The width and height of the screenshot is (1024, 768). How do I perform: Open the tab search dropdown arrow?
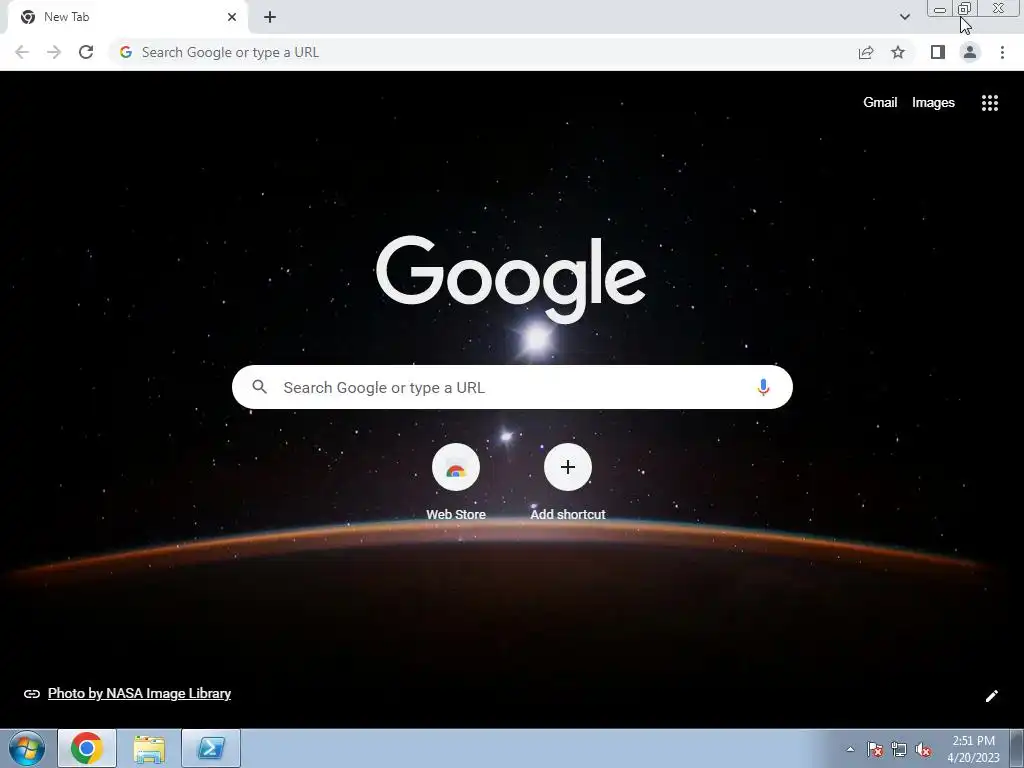pyautogui.click(x=904, y=17)
